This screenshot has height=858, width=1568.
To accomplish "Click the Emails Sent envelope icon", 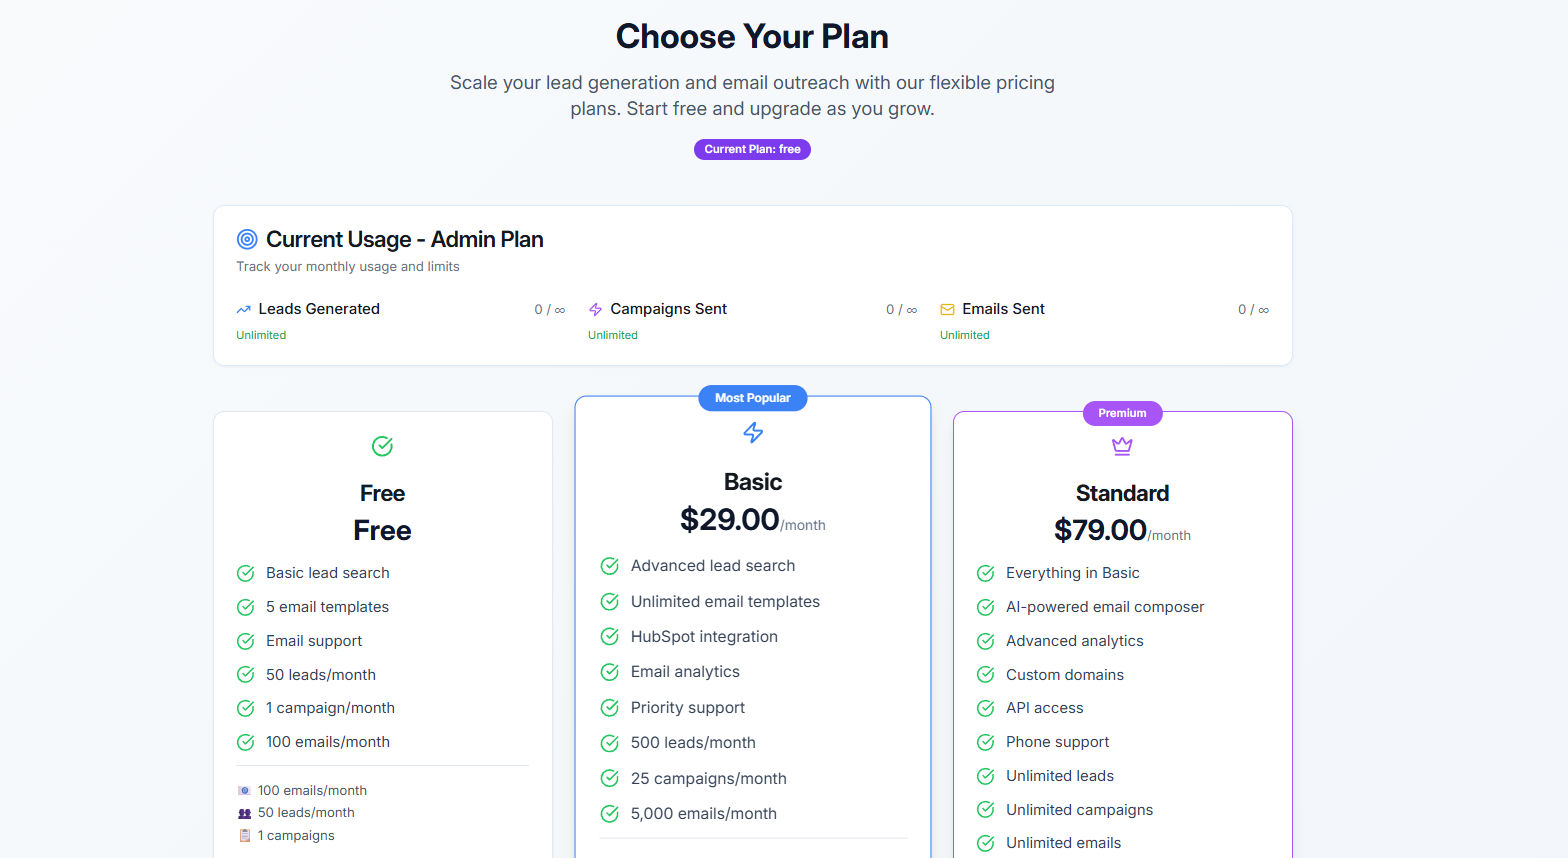I will coord(947,310).
